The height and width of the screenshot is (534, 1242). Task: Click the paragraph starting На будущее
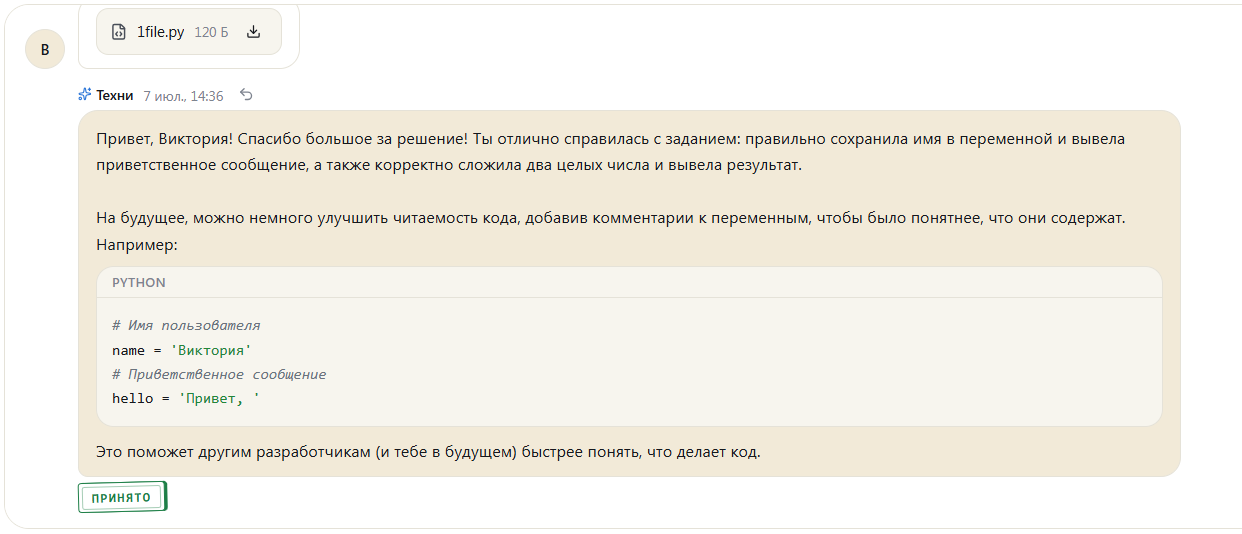coord(611,230)
